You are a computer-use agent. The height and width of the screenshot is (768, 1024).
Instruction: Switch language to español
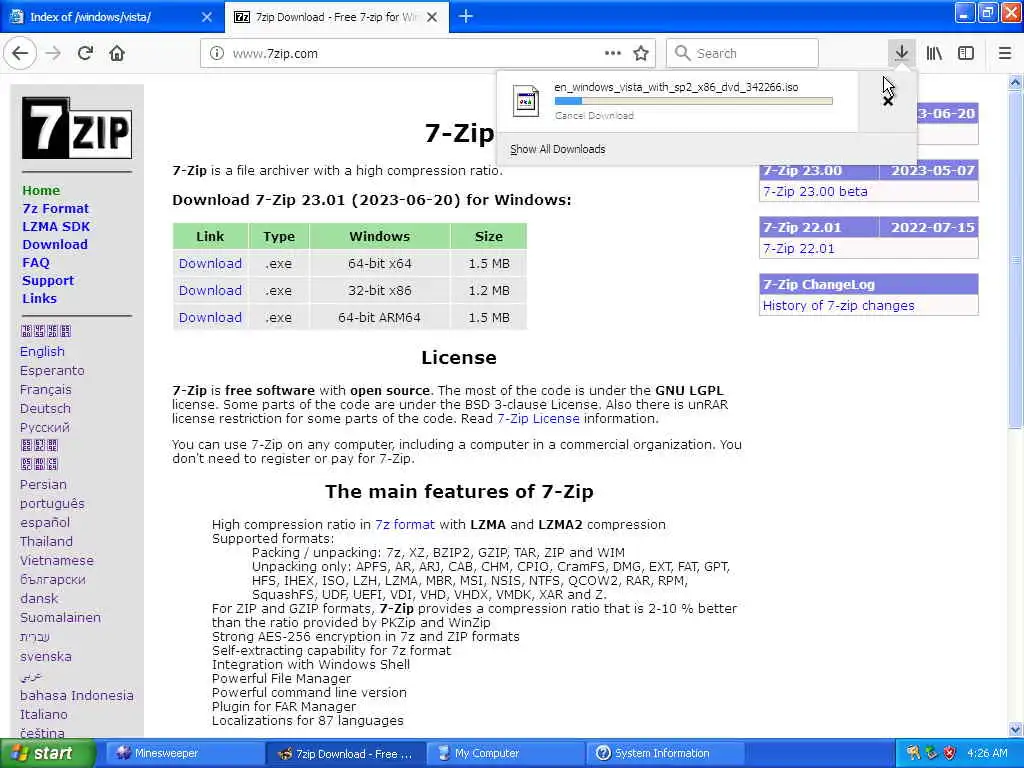point(45,522)
